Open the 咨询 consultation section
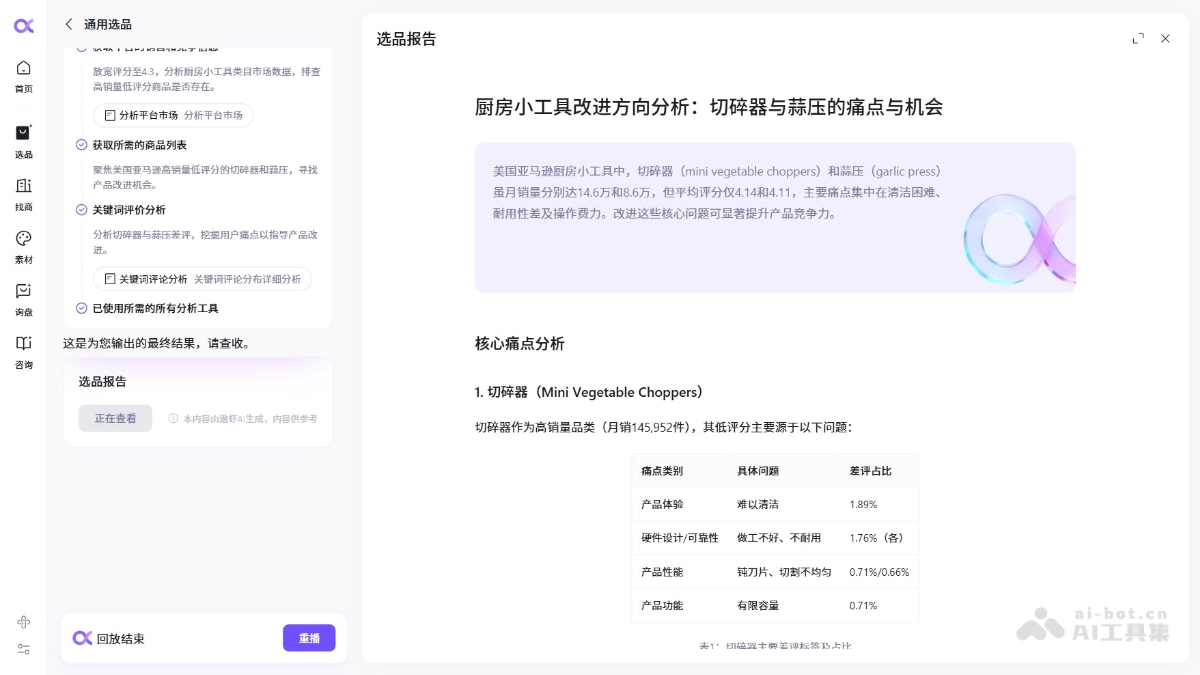Viewport: 1200px width, 675px height. pos(23,351)
